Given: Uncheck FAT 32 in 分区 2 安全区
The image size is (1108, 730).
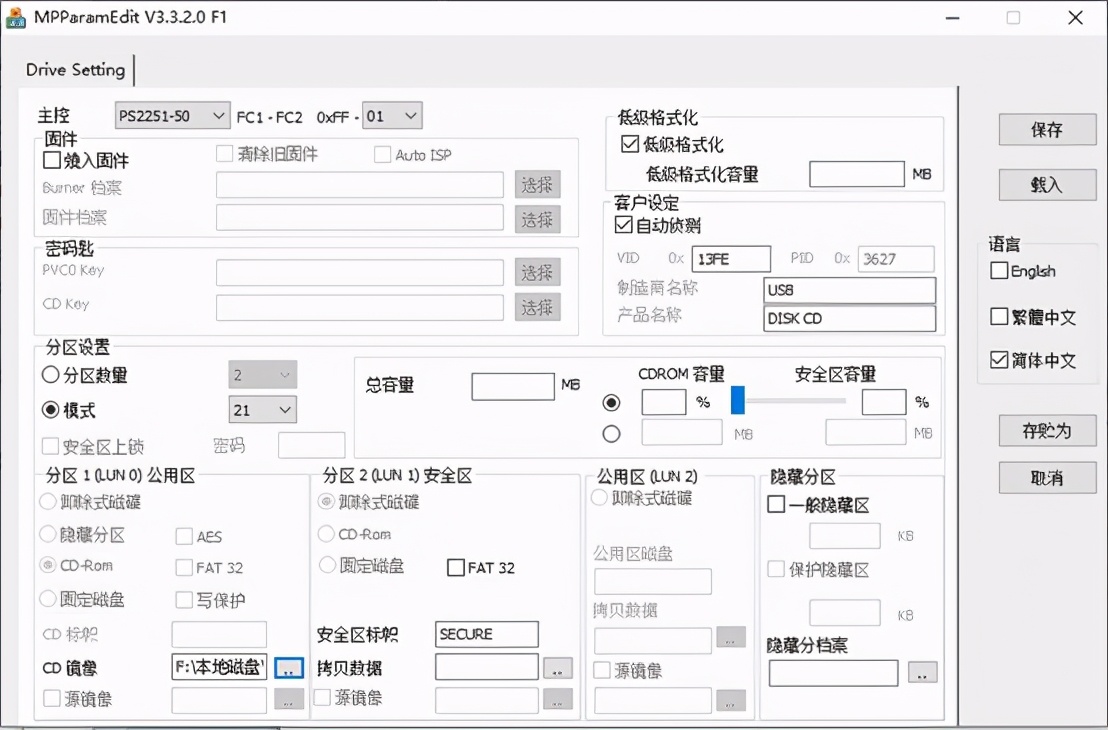Looking at the screenshot, I should 458,567.
